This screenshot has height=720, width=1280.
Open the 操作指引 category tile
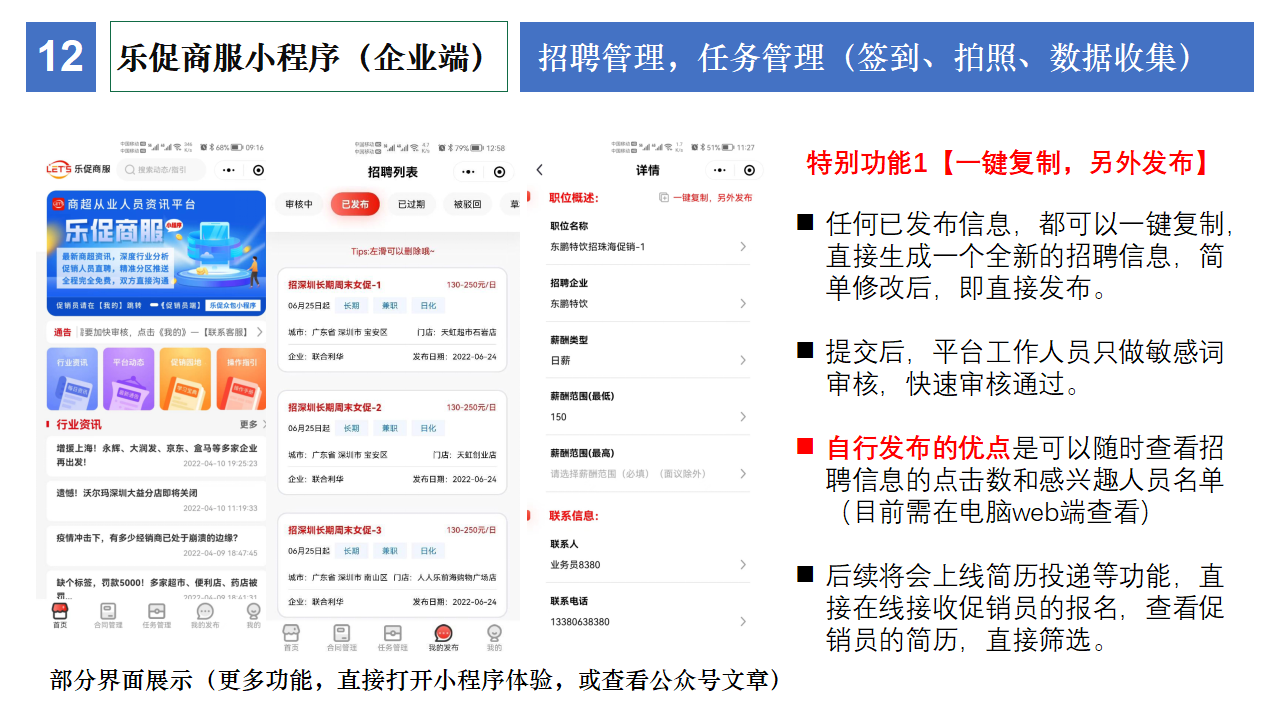pos(241,378)
